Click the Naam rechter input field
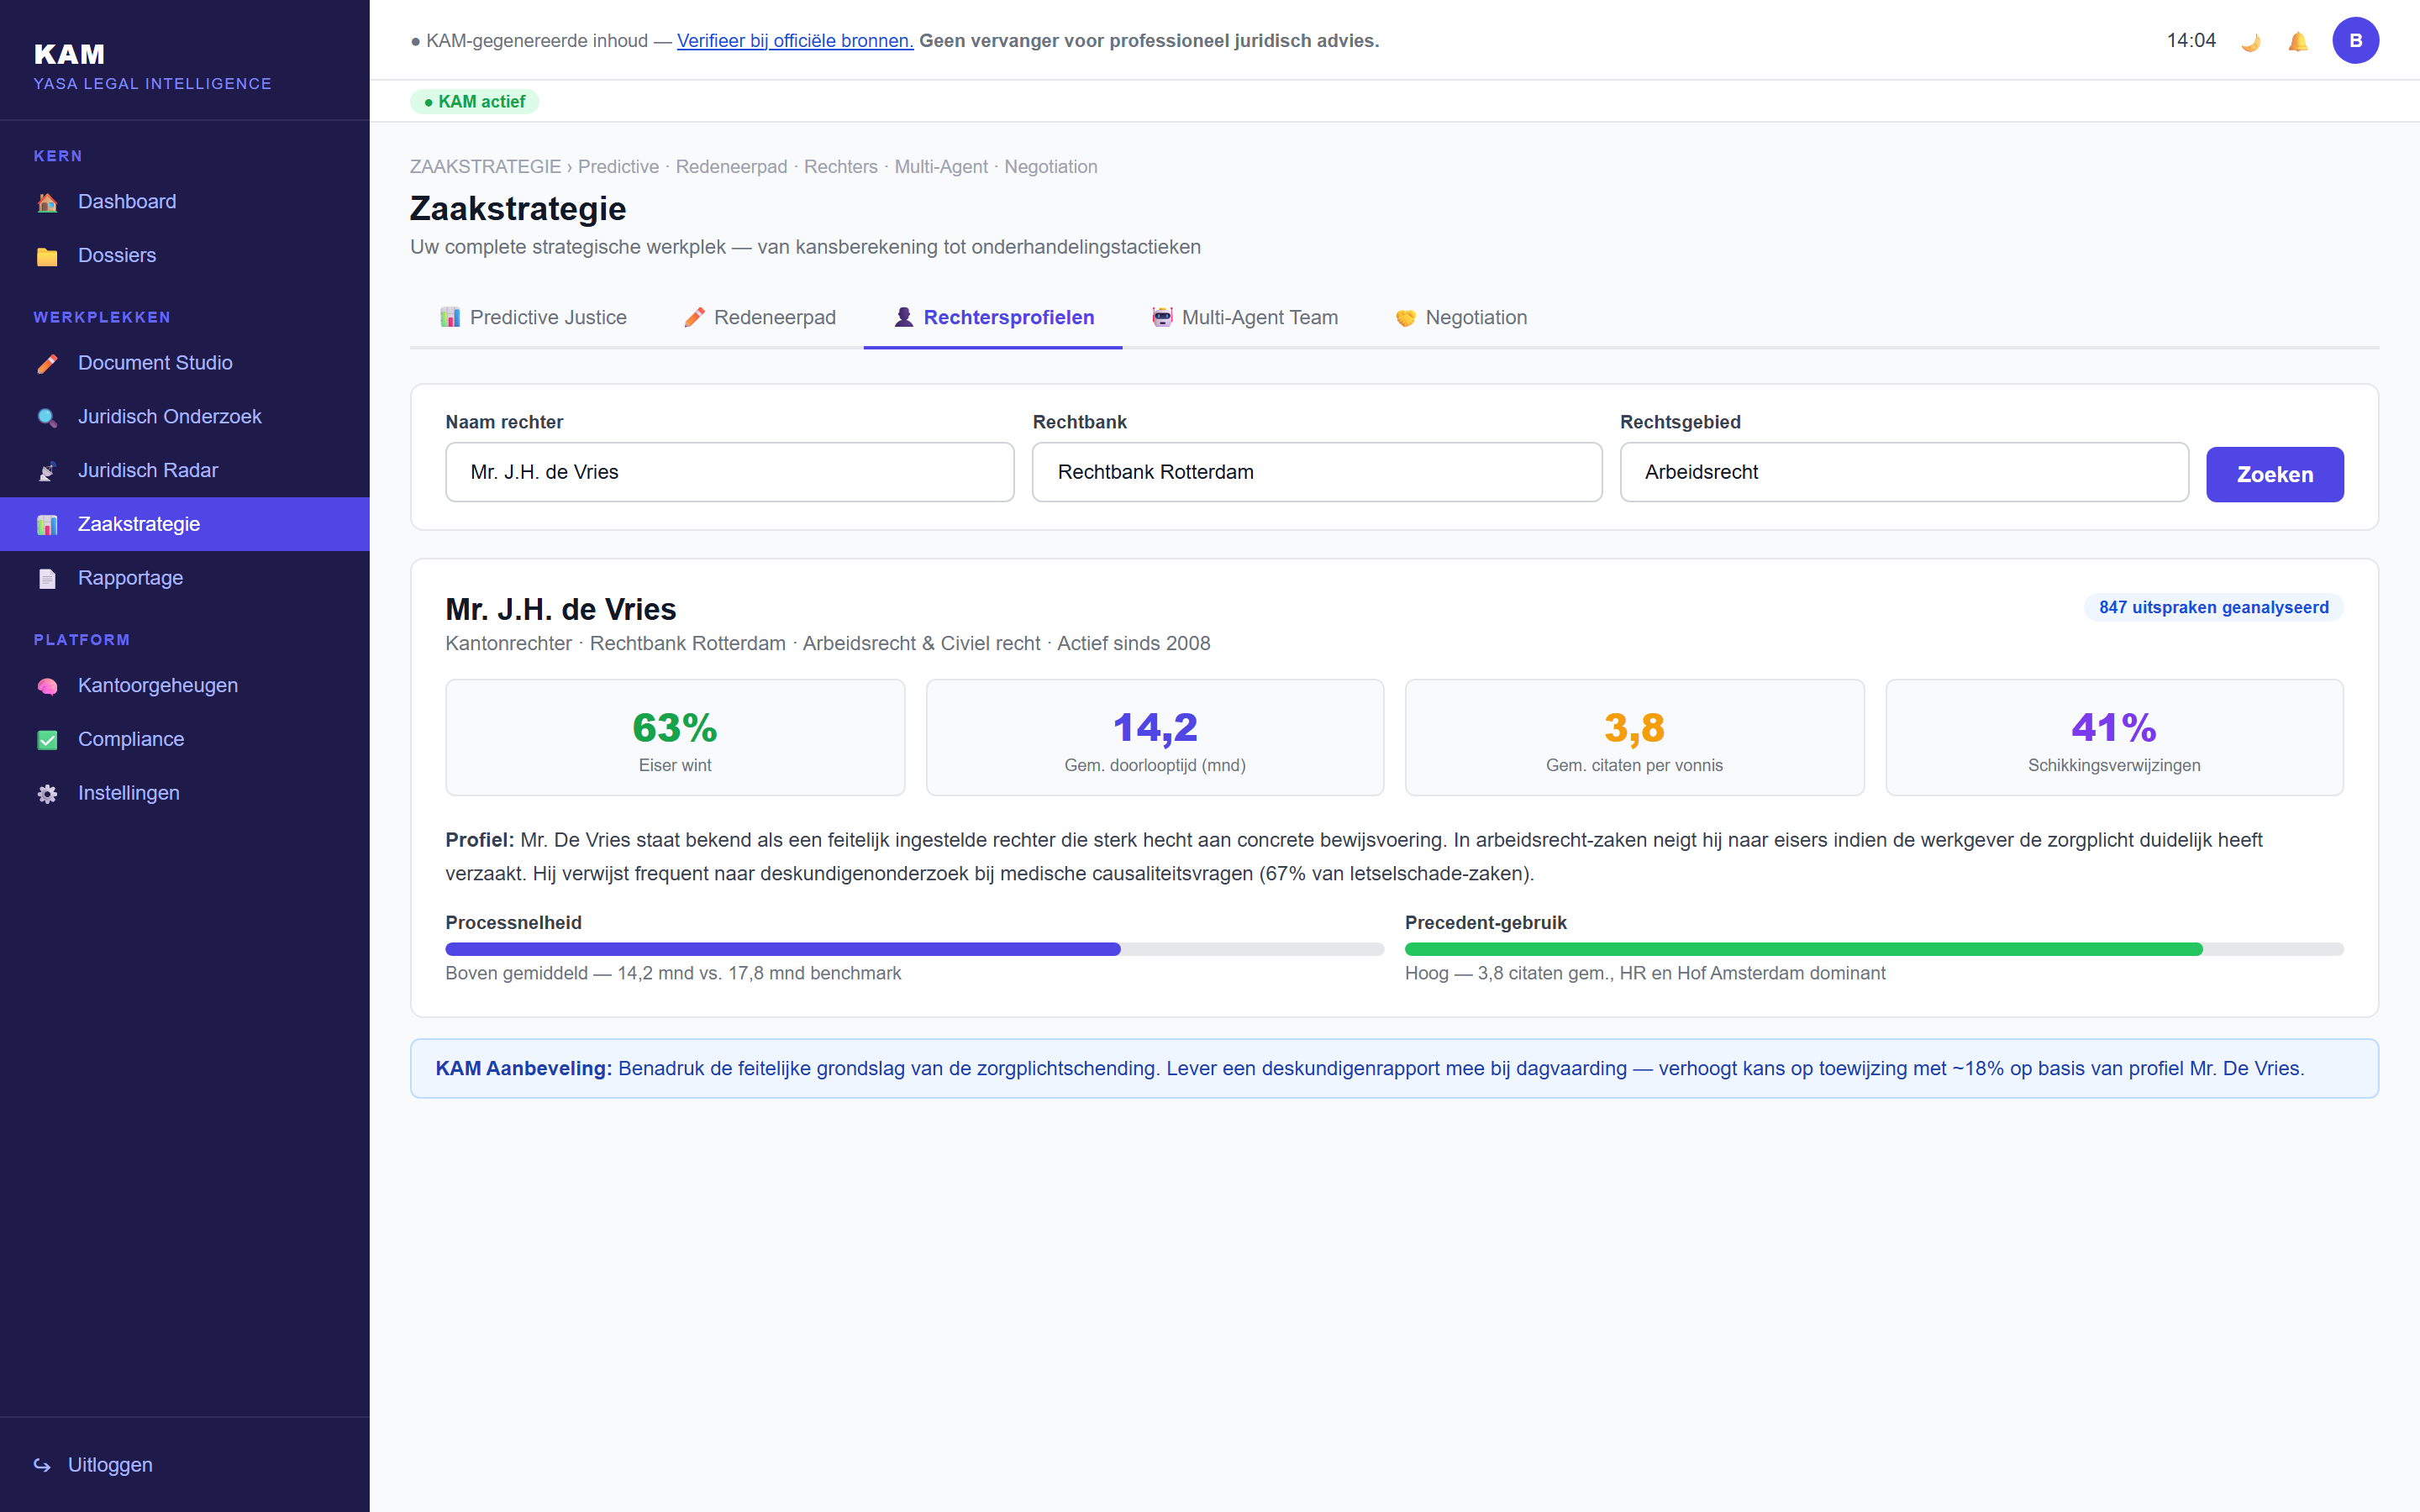This screenshot has height=1512, width=2420. [729, 472]
